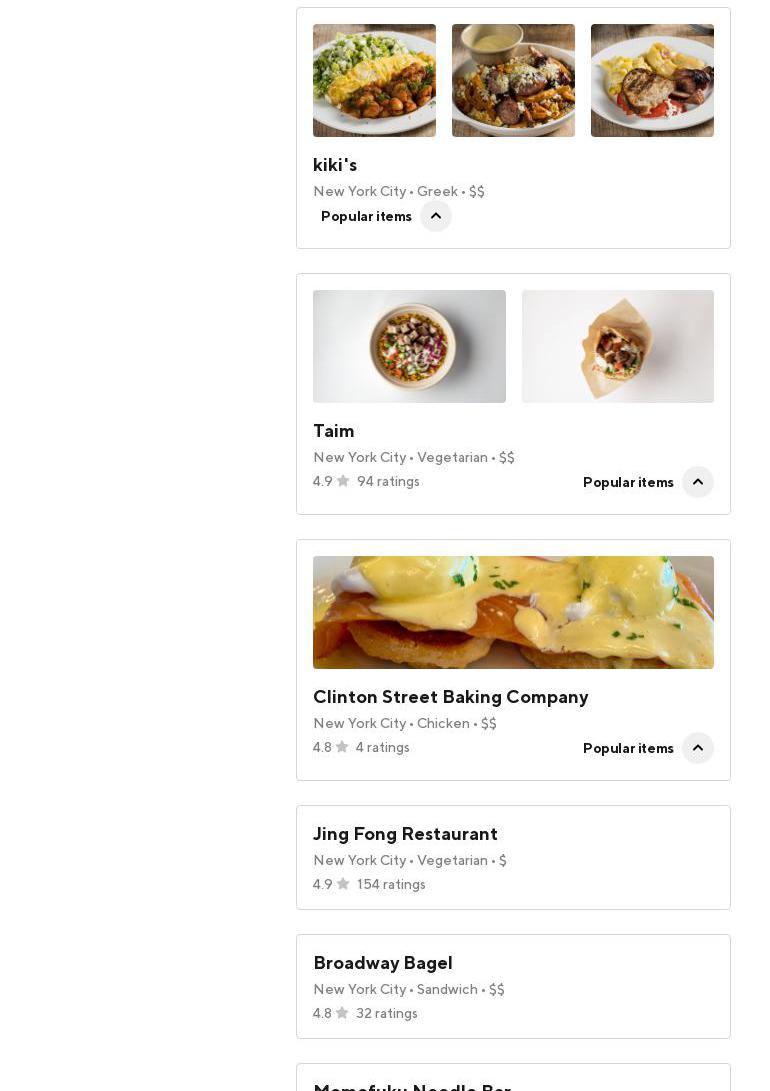The height and width of the screenshot is (1091, 770).
Task: Click Broadway Bagel rating star icon
Action: tap(342, 1013)
